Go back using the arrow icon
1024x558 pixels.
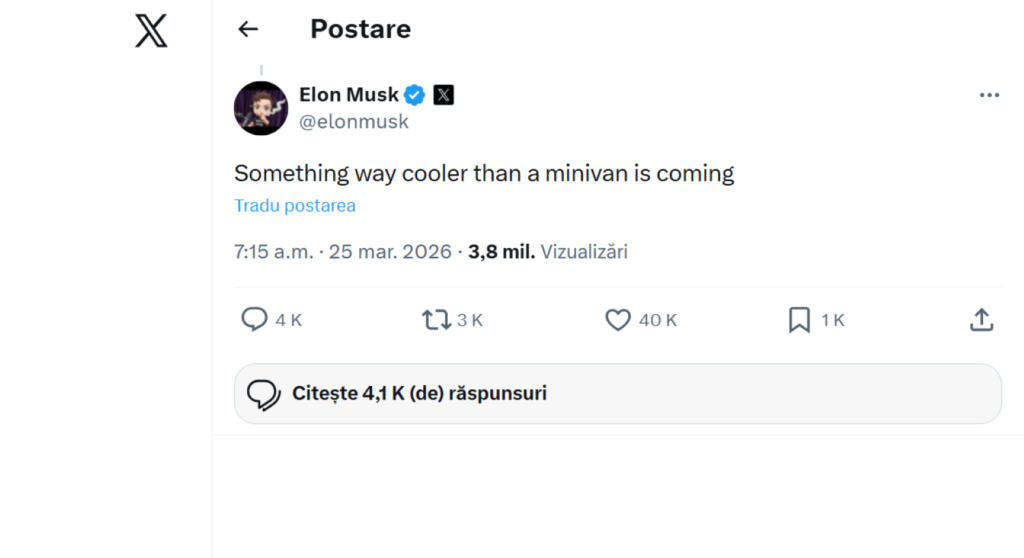click(247, 30)
